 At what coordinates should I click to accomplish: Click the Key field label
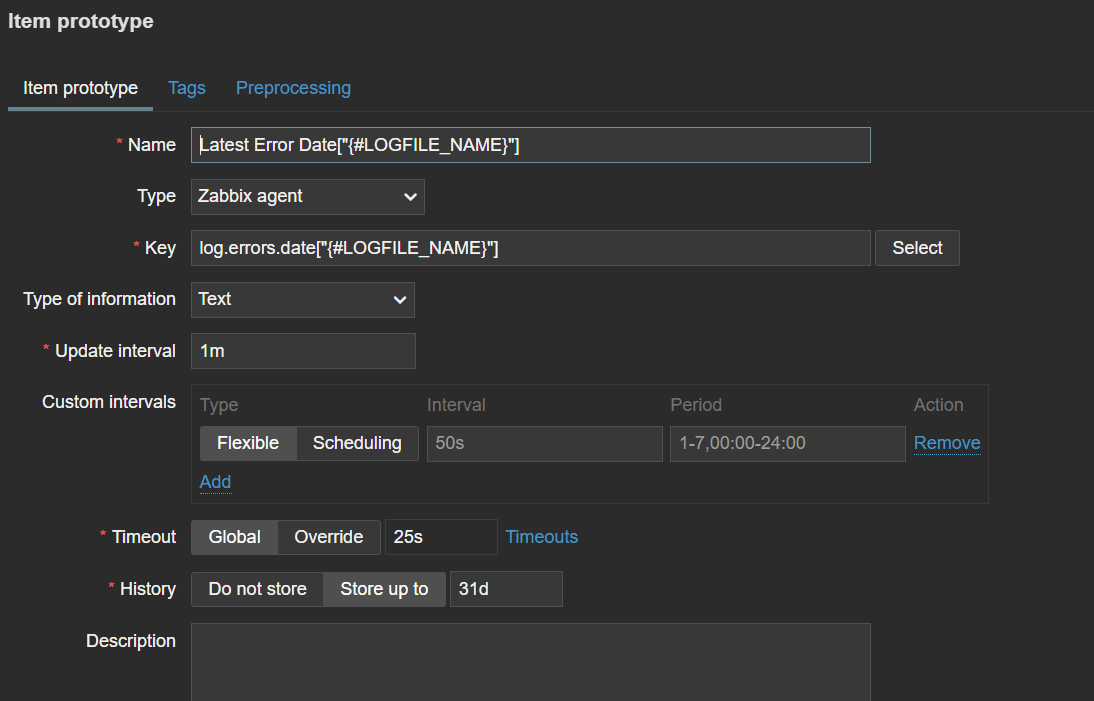(160, 248)
